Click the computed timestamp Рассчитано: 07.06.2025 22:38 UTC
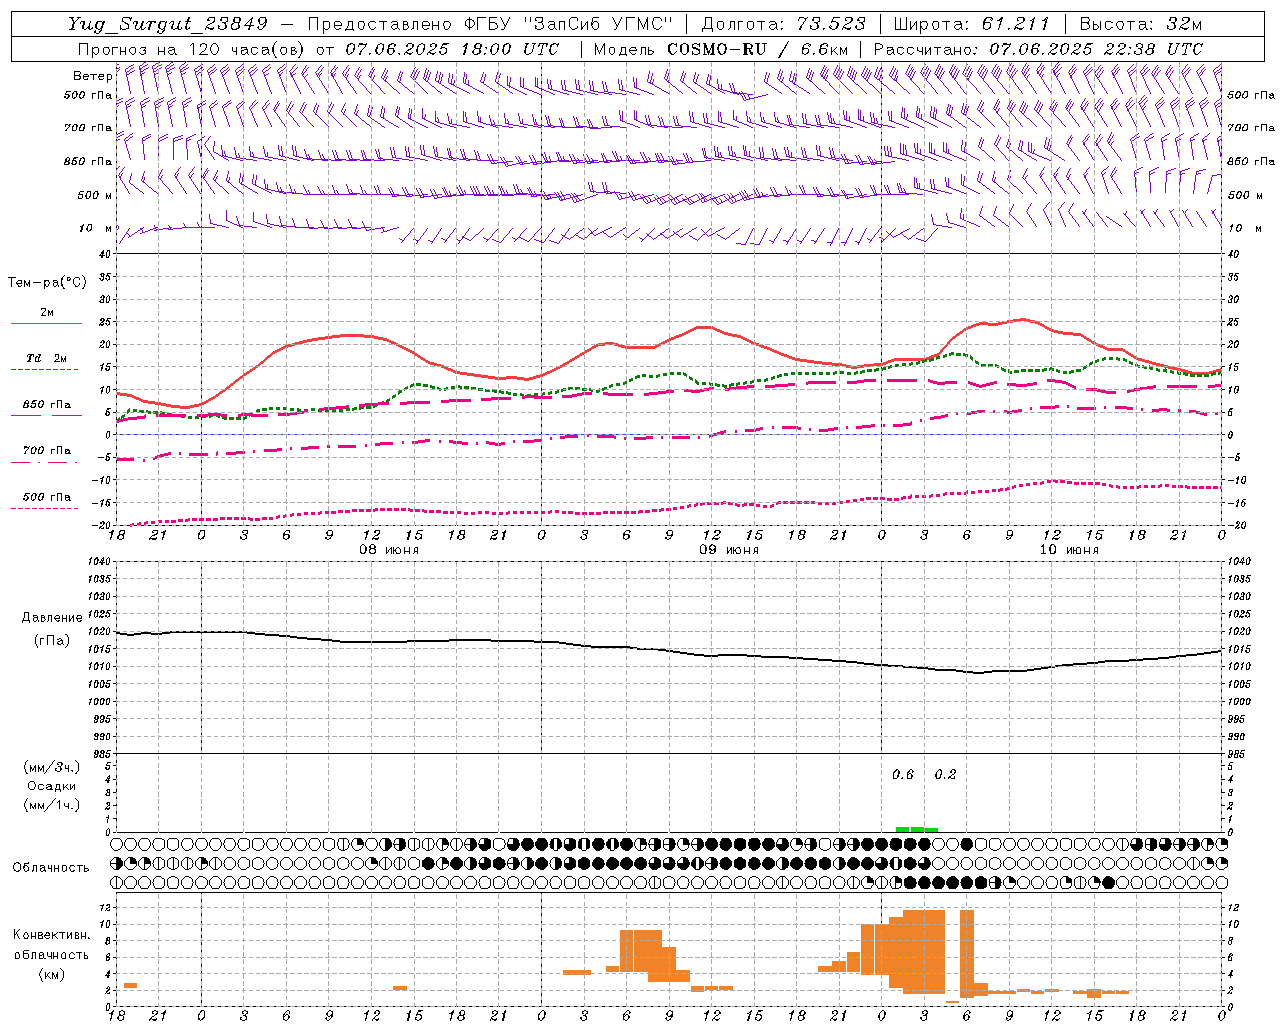This screenshot has height=1024, width=1280. coord(1038,49)
